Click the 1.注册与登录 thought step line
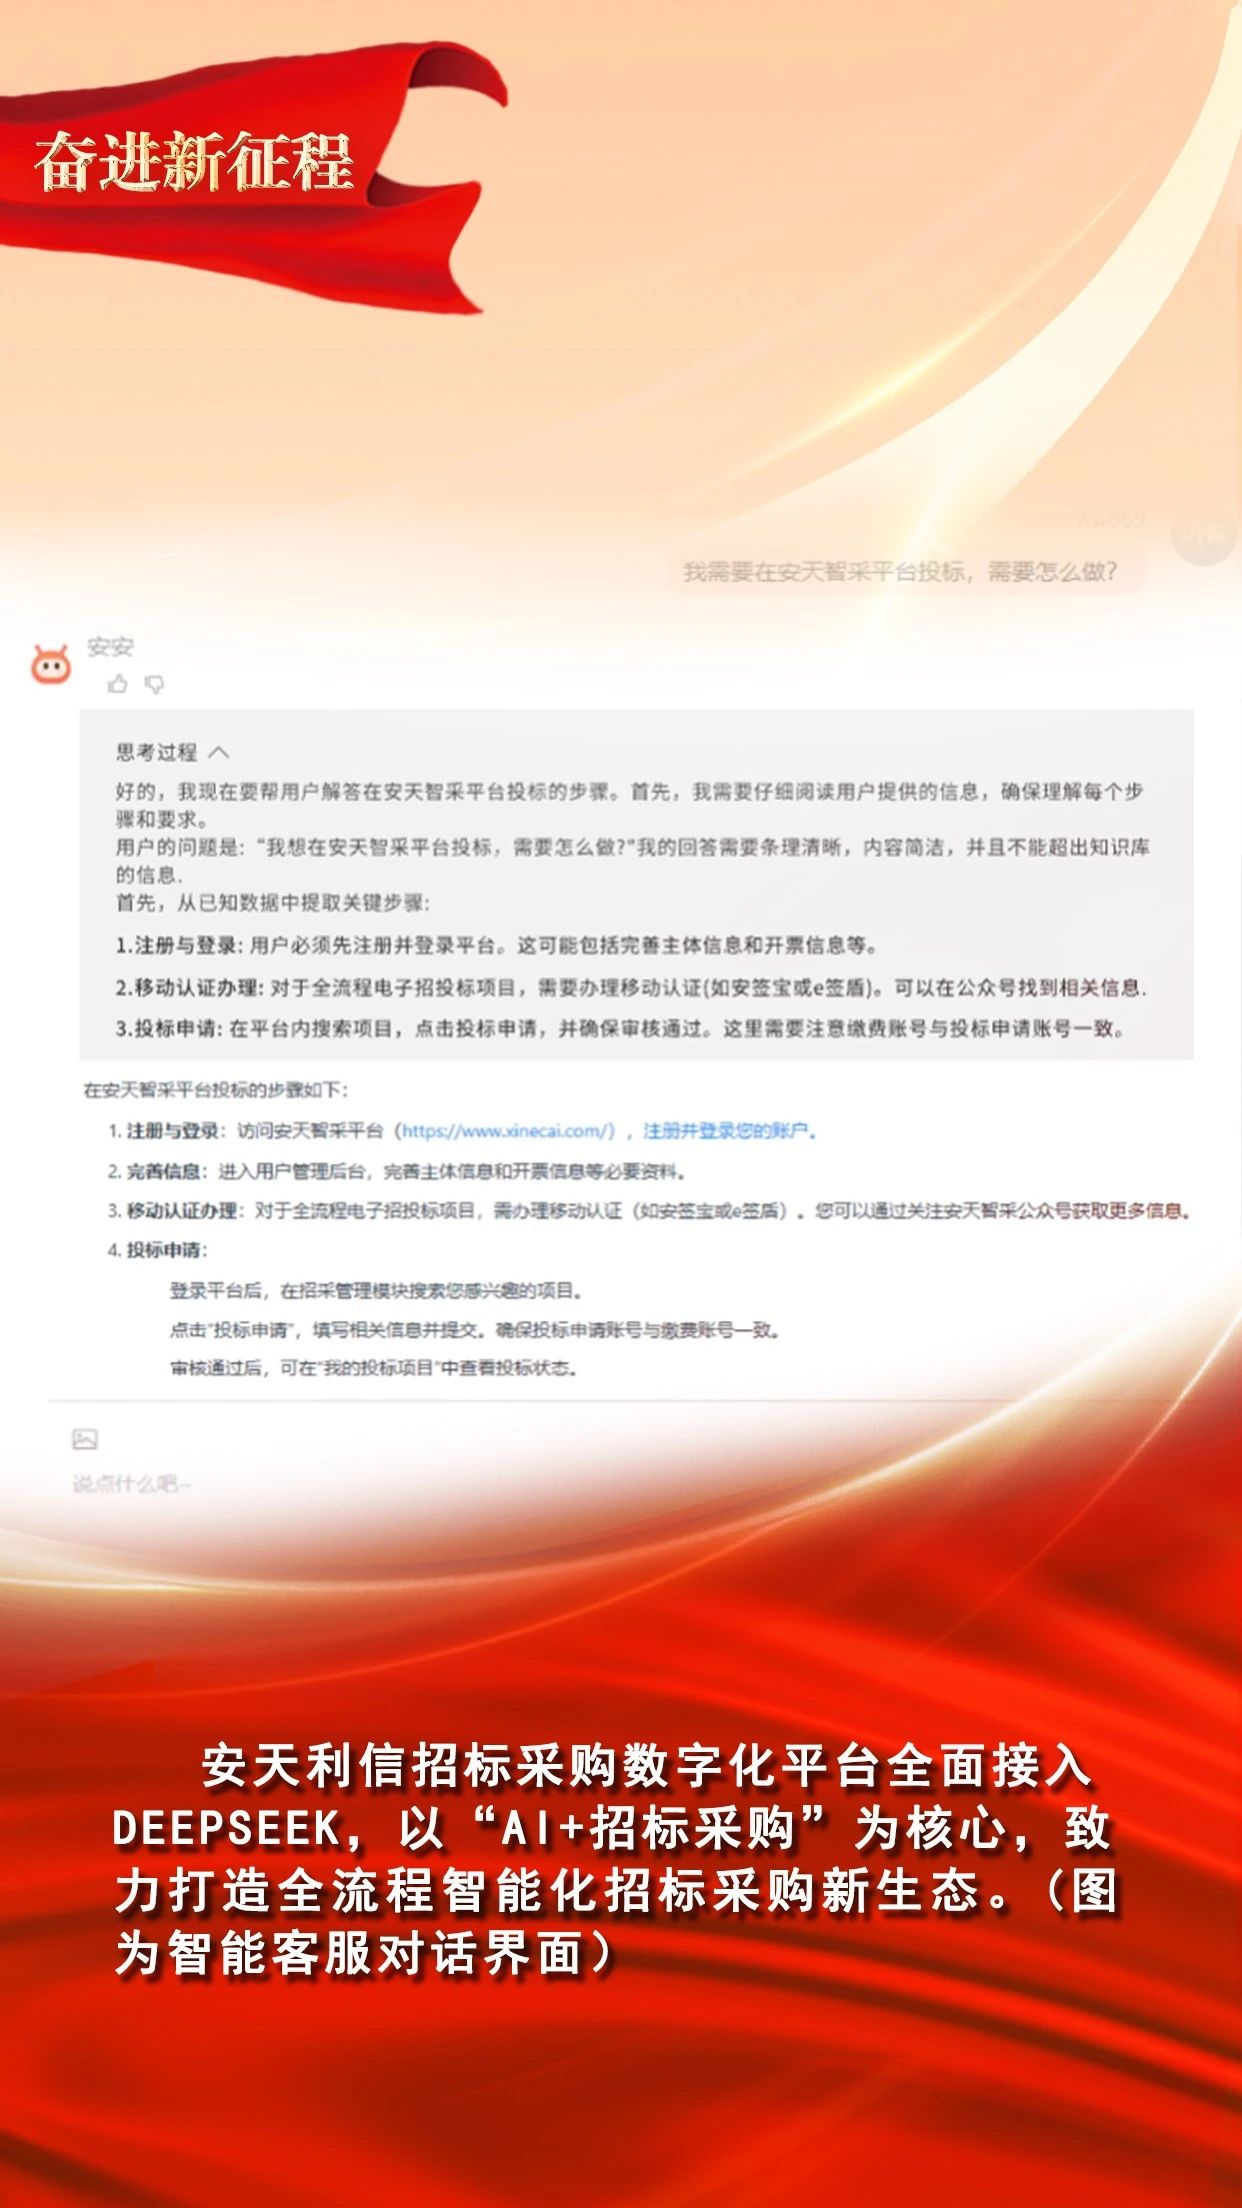Image resolution: width=1242 pixels, height=2208 pixels. pyautogui.click(x=497, y=945)
